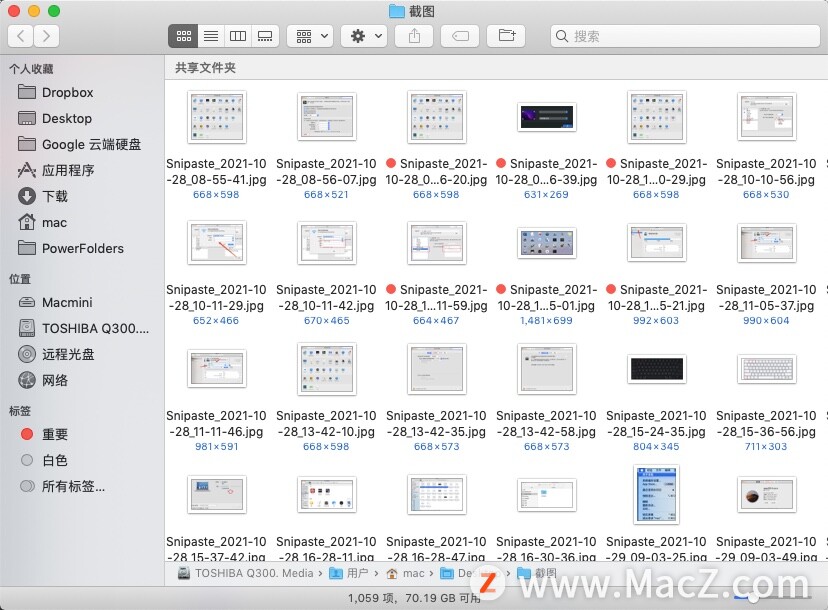The height and width of the screenshot is (610, 828).
Task: Click the Edit Tags toolbar button
Action: [x=460, y=36]
